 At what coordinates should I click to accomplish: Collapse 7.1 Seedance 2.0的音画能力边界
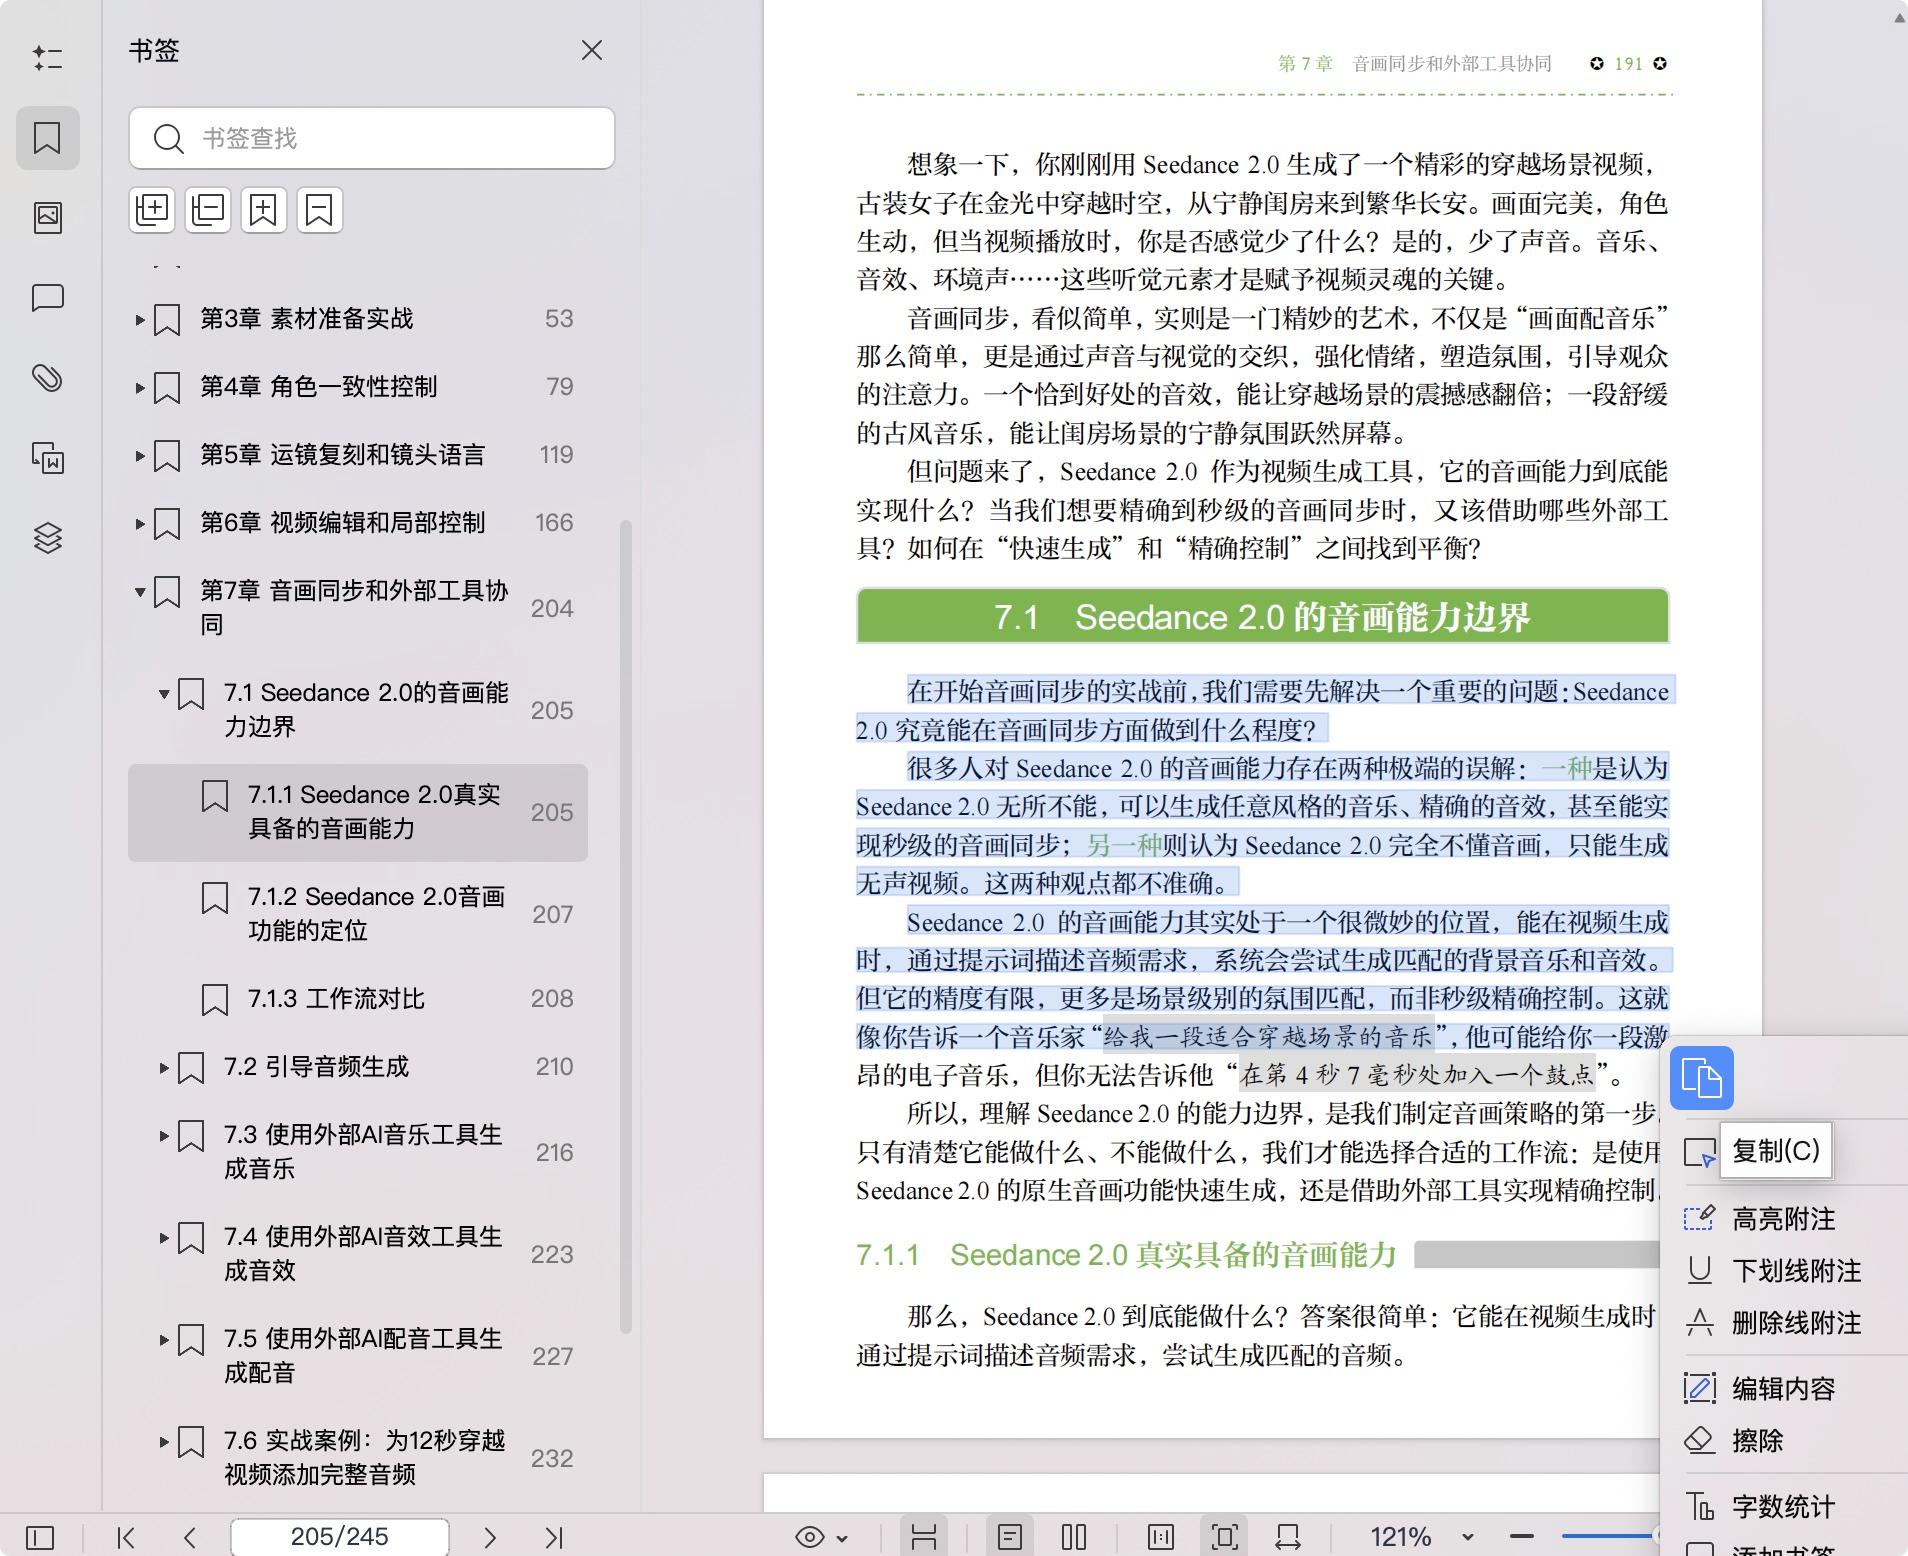(x=164, y=693)
